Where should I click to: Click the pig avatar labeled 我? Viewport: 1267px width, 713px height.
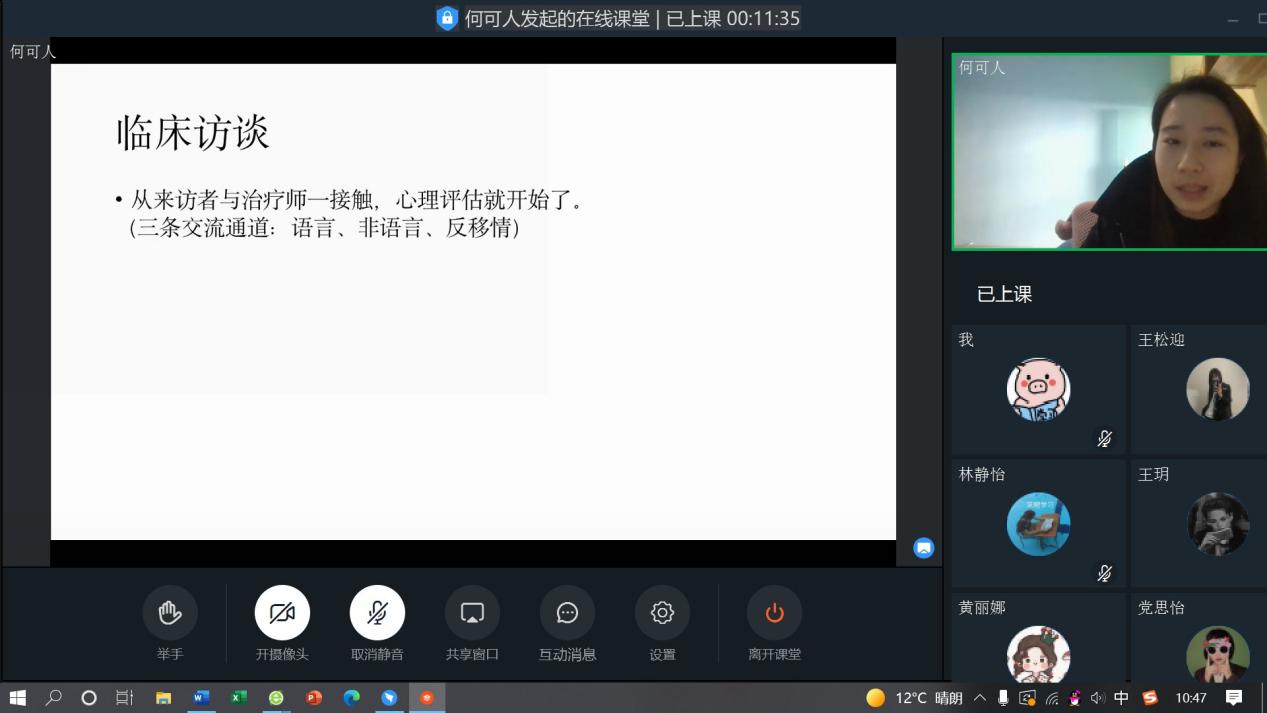(1038, 389)
